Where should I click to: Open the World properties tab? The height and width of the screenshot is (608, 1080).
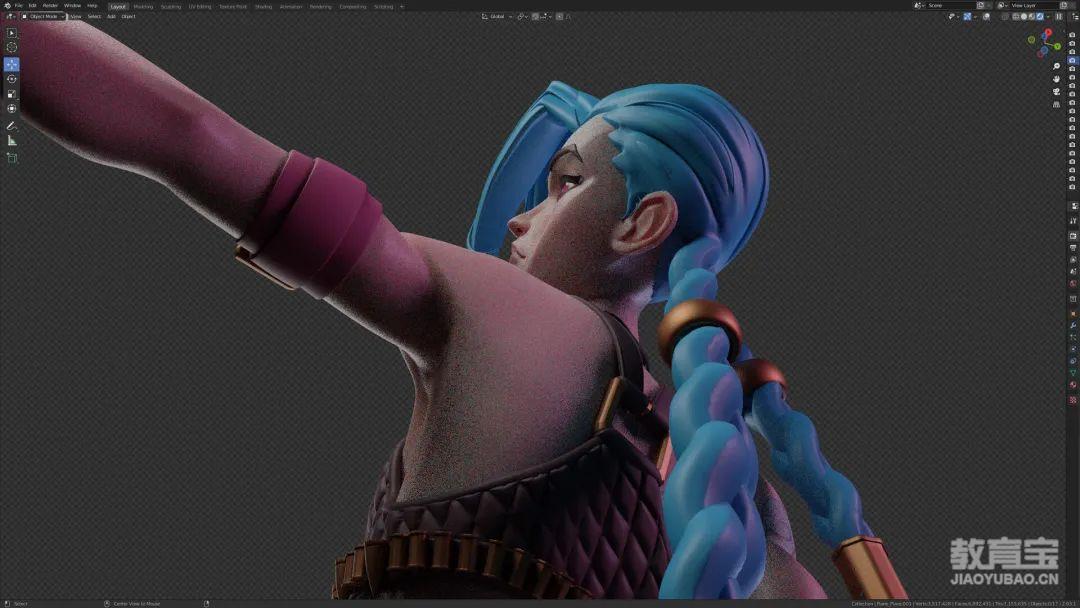[1073, 284]
